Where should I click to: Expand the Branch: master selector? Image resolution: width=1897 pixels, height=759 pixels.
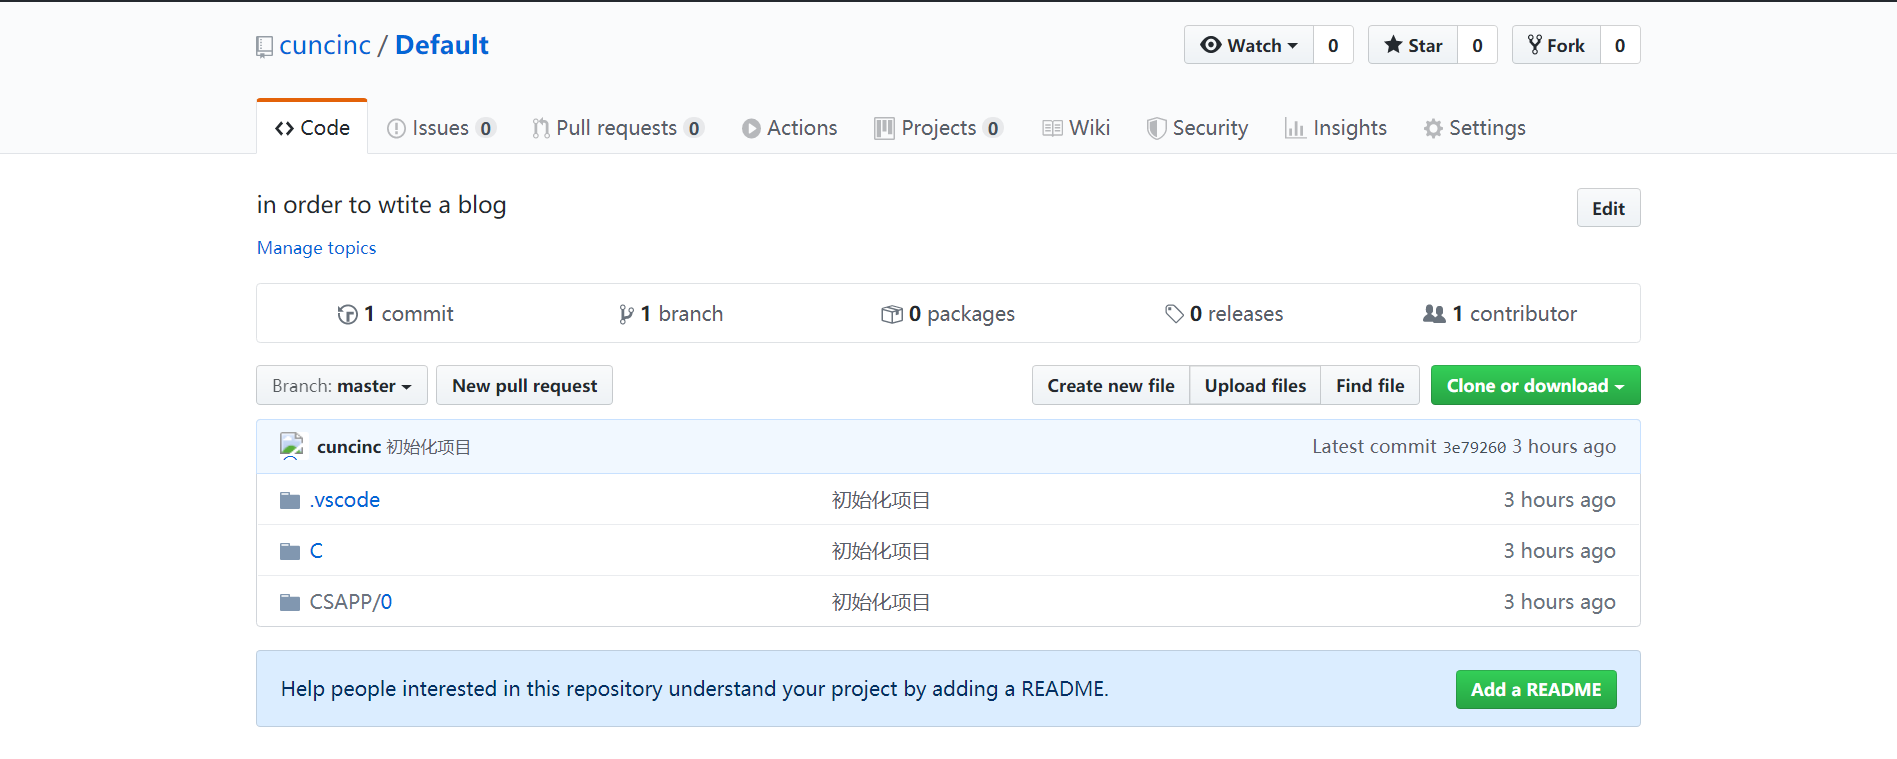342,386
